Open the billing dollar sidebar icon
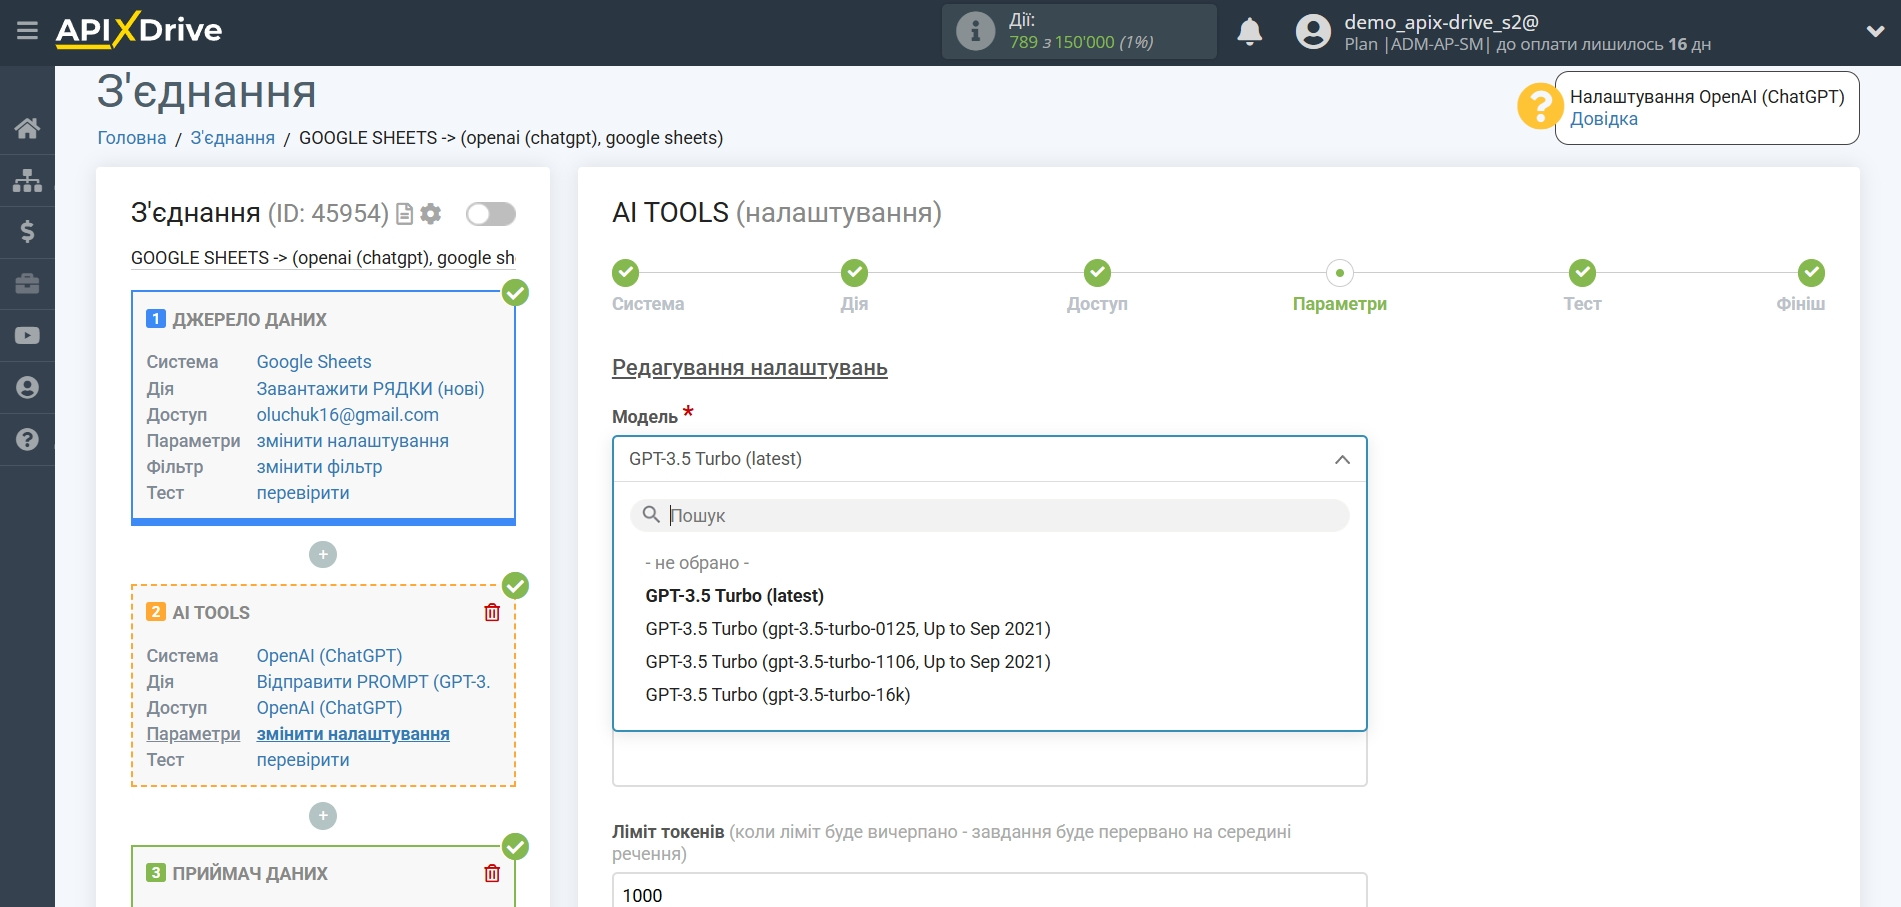Viewport: 1901px width, 907px height. [x=27, y=232]
